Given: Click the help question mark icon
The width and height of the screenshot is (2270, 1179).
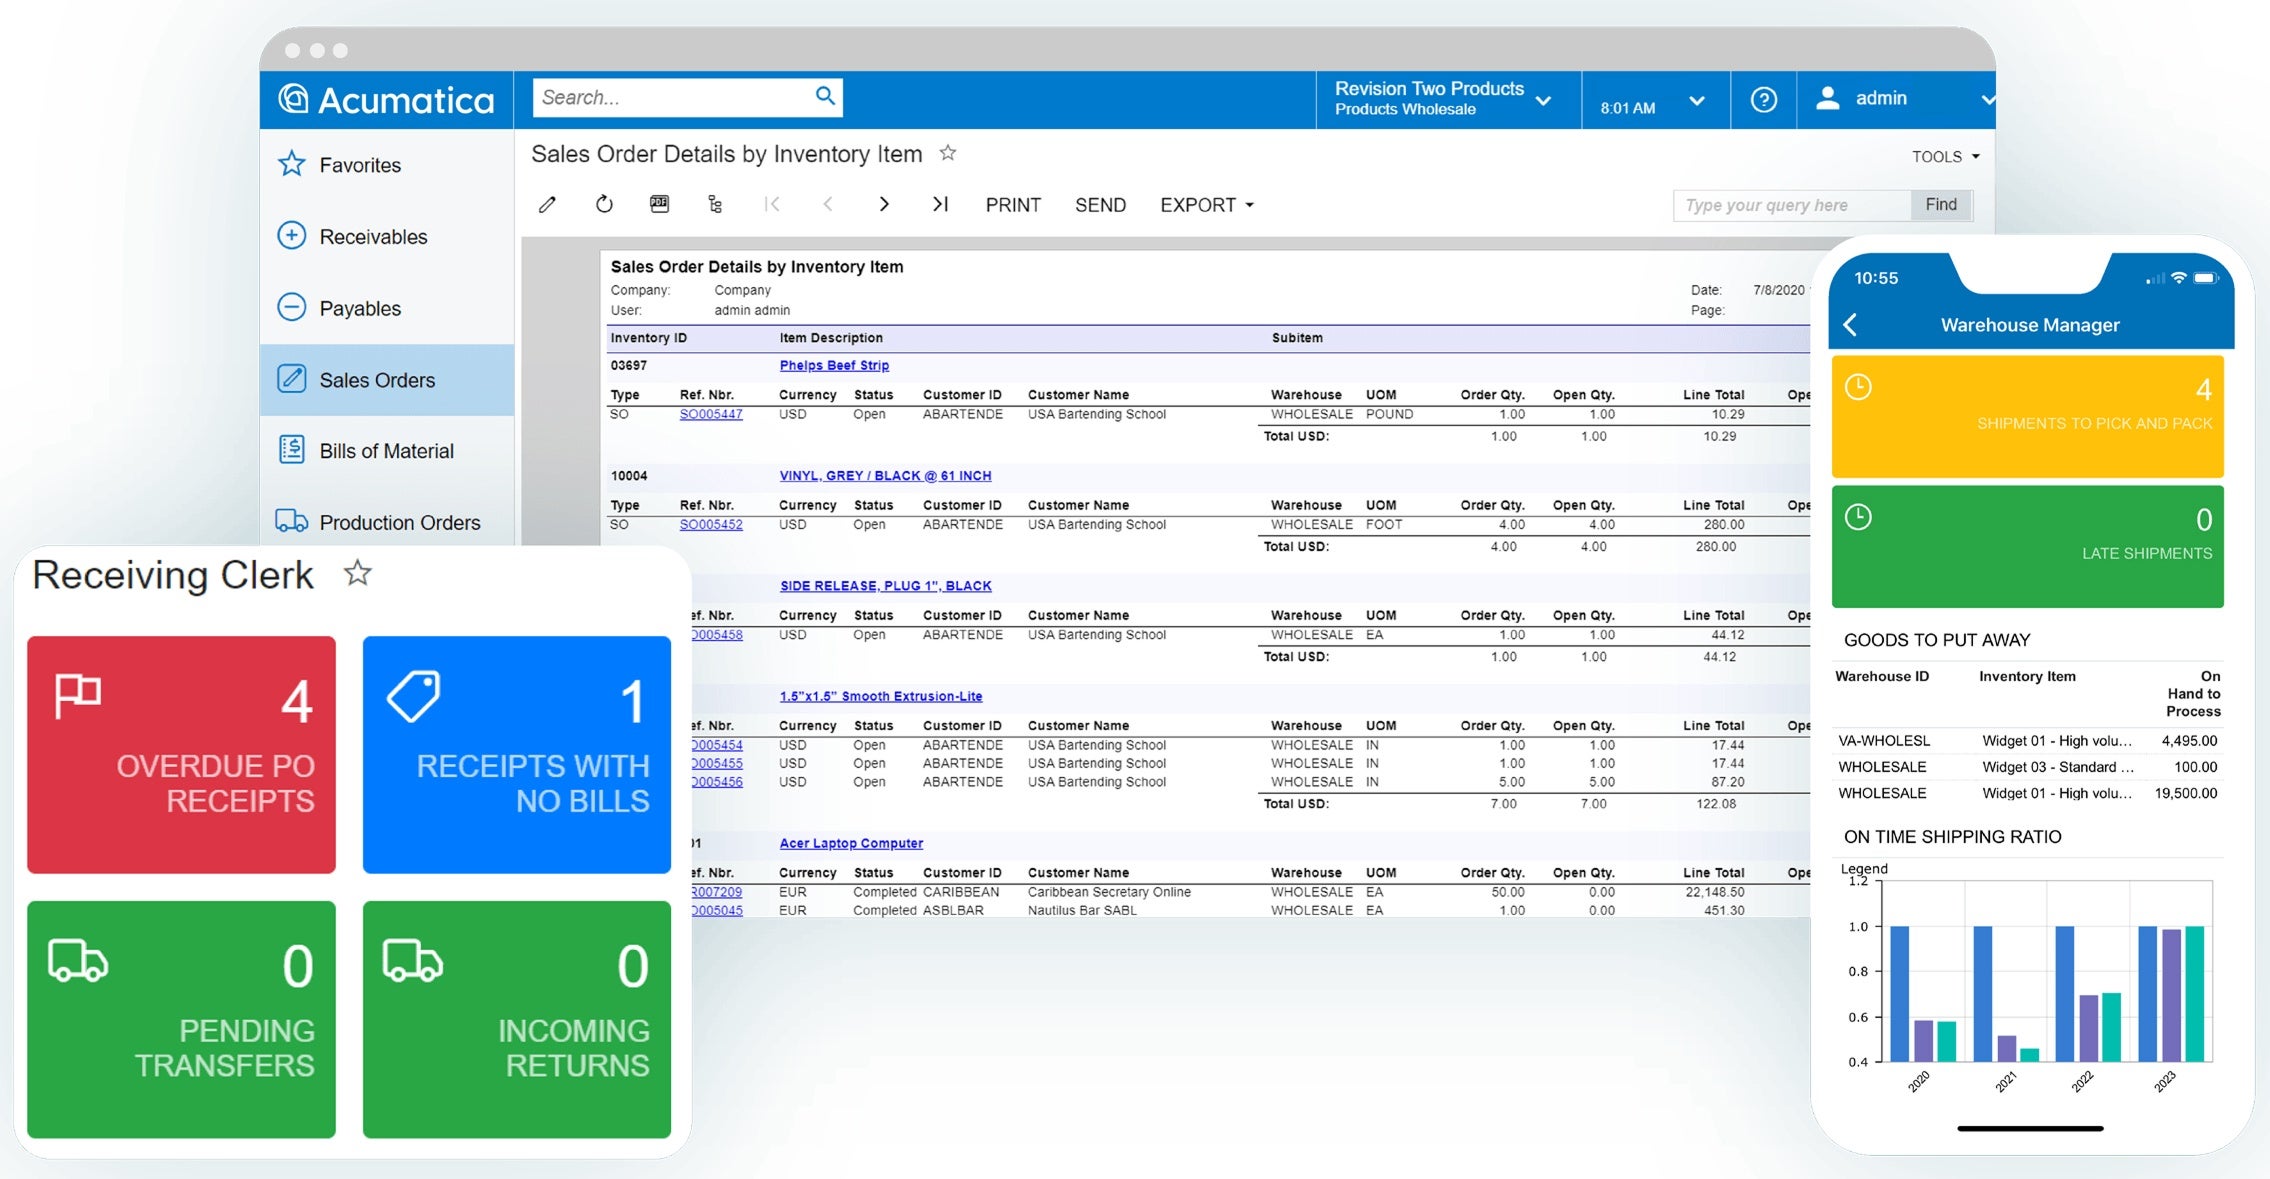Looking at the screenshot, I should point(1764,99).
